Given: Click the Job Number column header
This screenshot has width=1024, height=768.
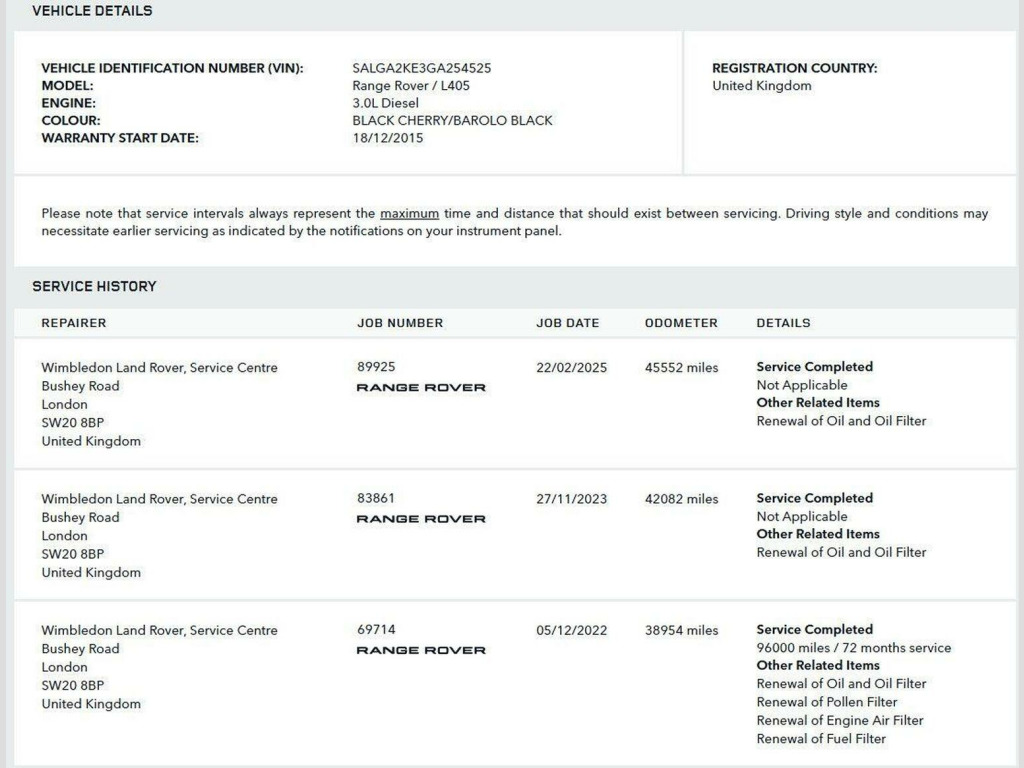Looking at the screenshot, I should pyautogui.click(x=400, y=323).
